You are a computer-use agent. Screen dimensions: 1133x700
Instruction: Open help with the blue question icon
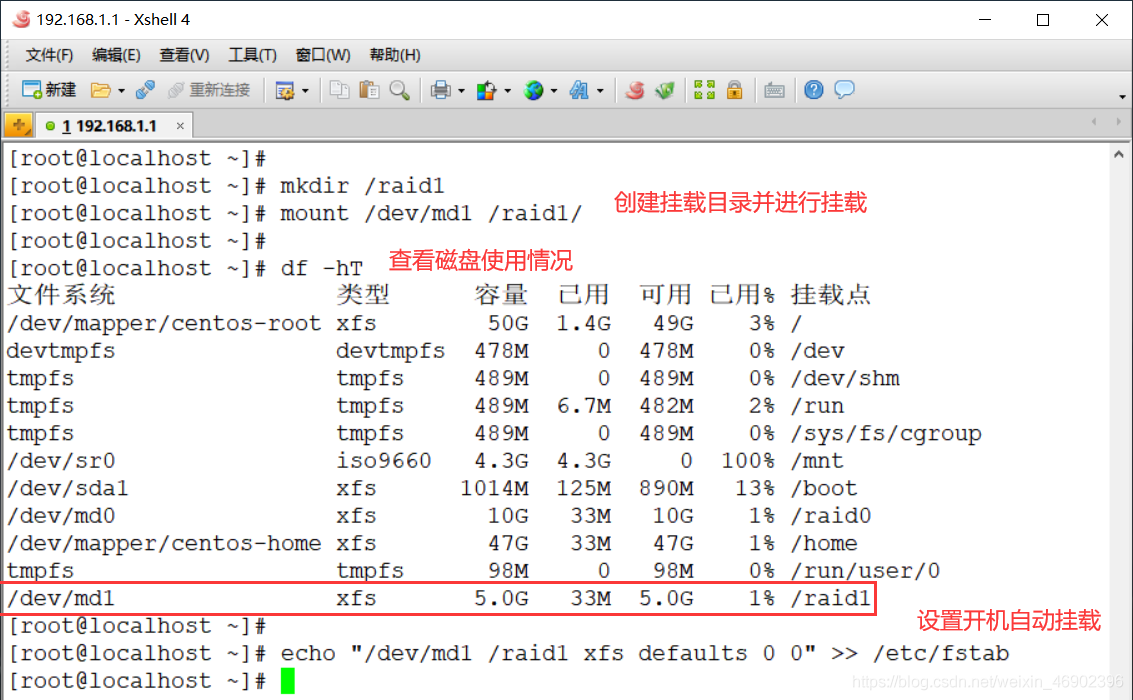[814, 90]
